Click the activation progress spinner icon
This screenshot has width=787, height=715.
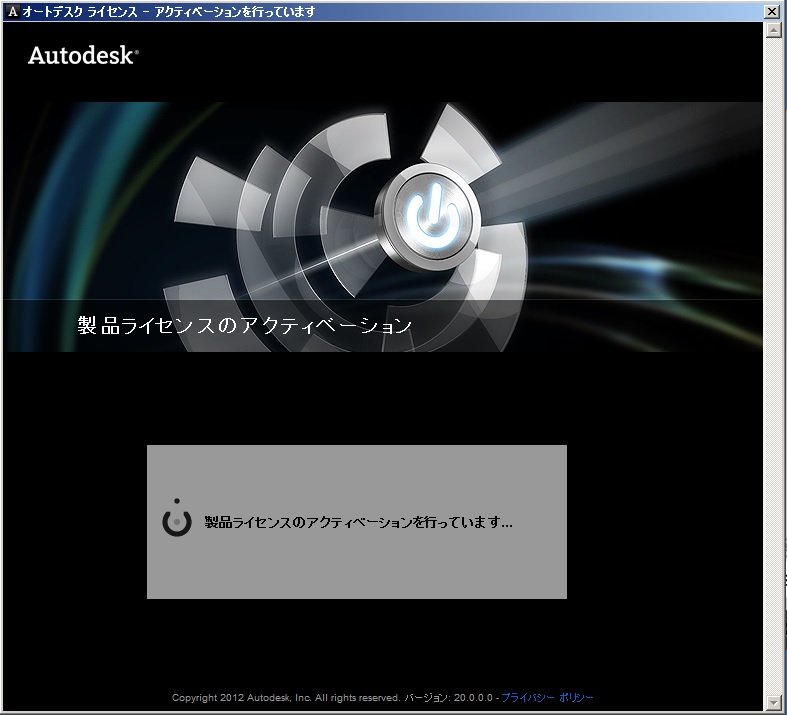click(177, 518)
